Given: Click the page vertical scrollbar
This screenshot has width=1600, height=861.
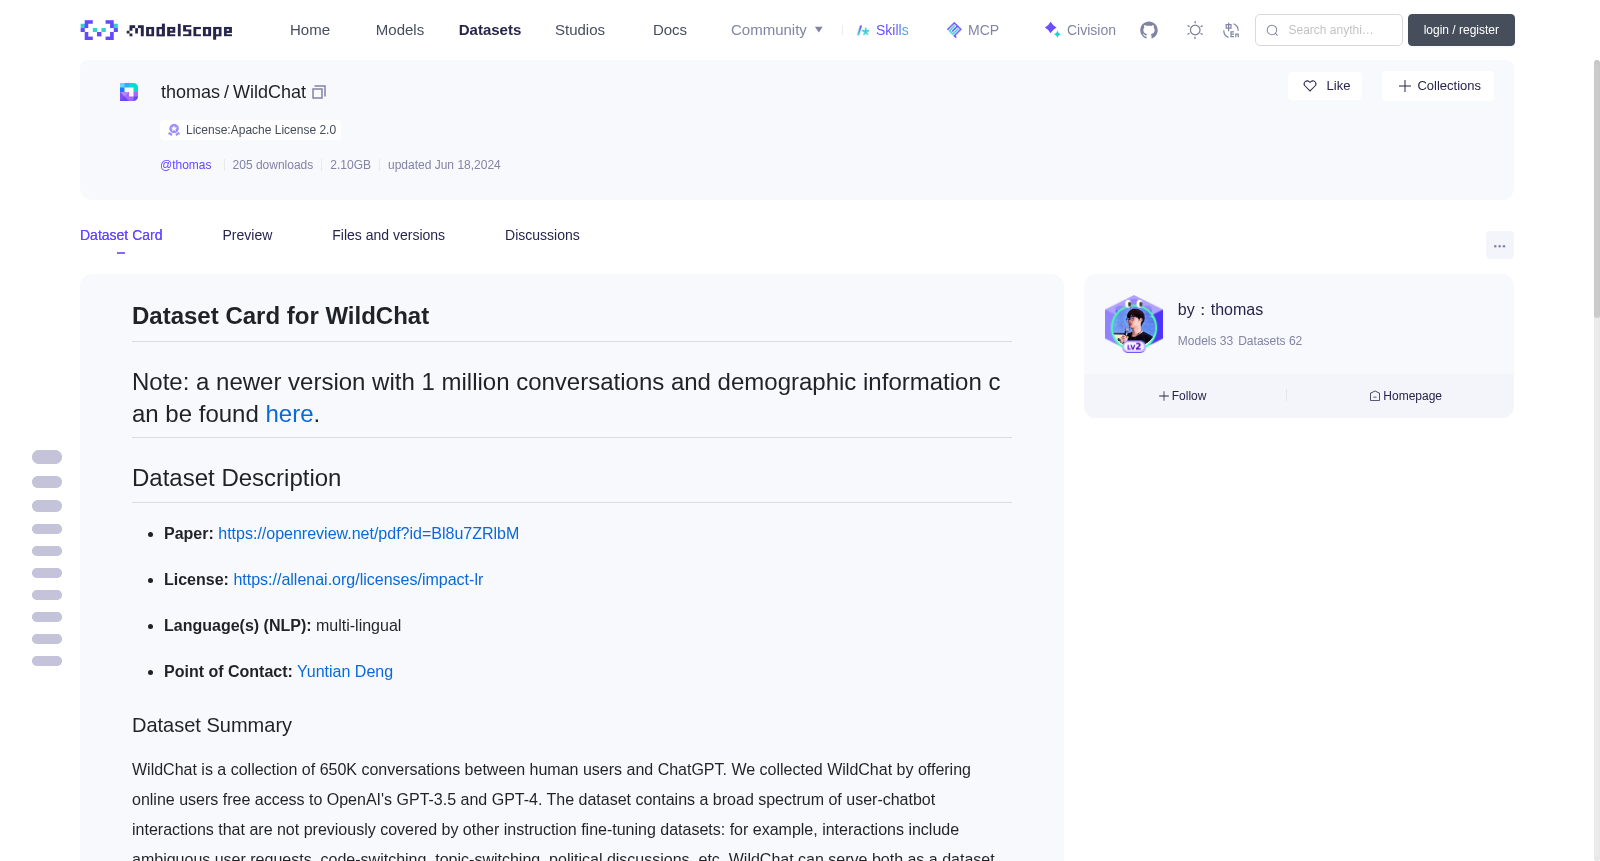Looking at the screenshot, I should click(1596, 188).
